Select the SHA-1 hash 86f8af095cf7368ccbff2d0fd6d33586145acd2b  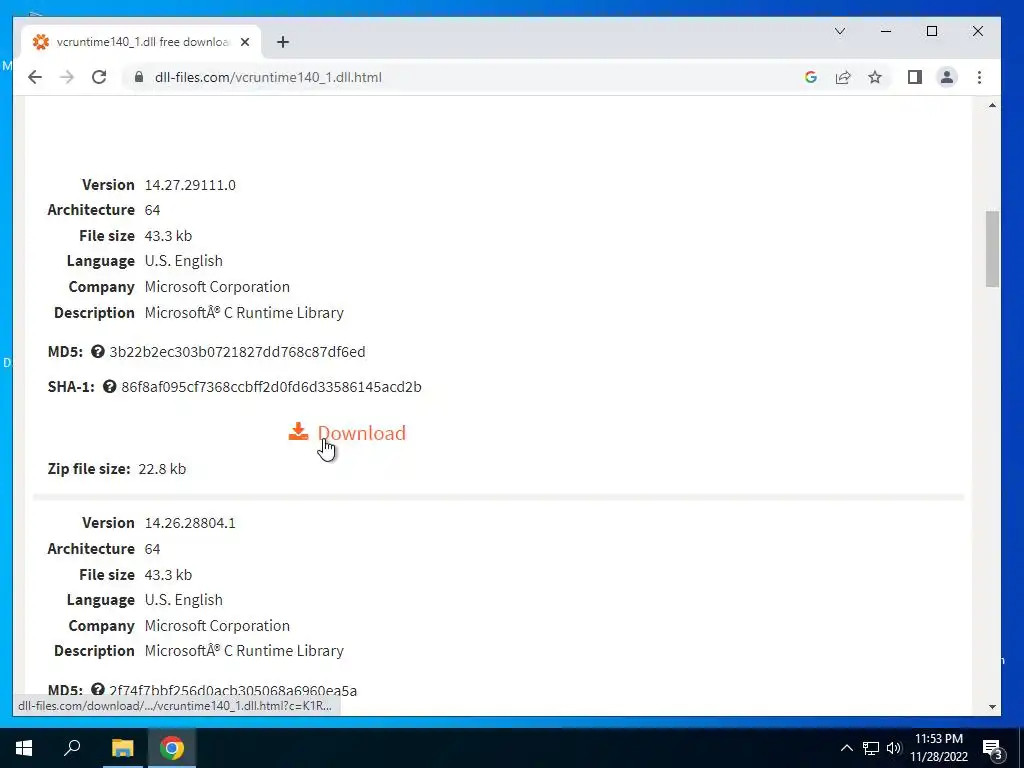tap(272, 387)
